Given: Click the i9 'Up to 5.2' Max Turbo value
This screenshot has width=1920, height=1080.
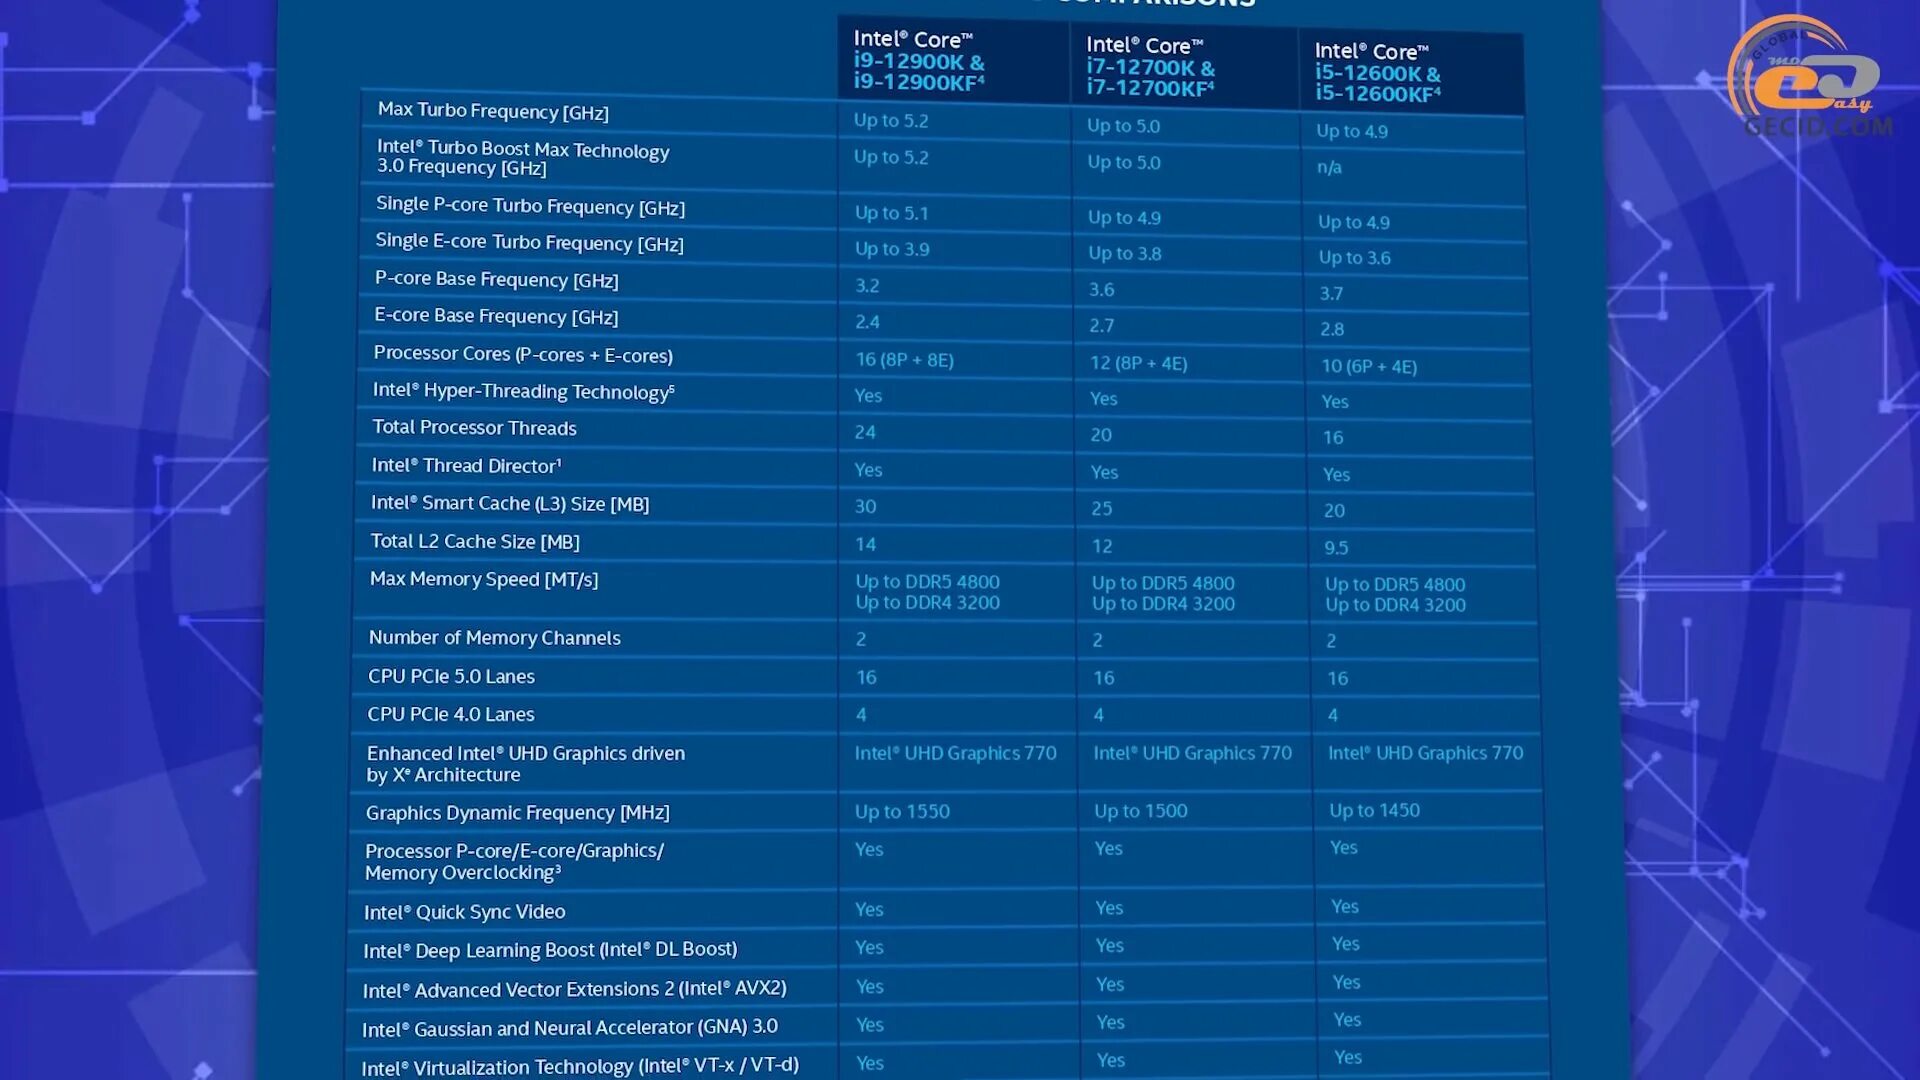Looking at the screenshot, I should (x=891, y=121).
